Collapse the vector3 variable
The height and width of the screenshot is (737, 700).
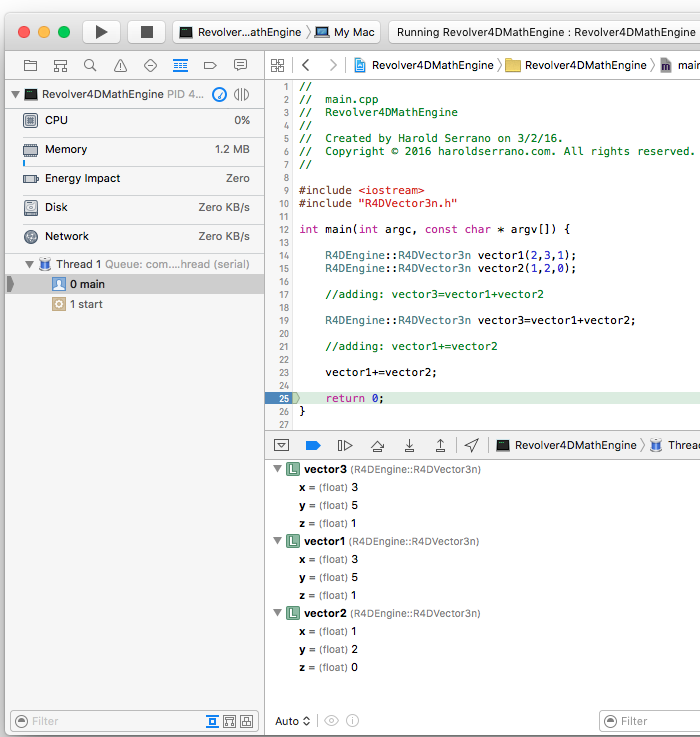coord(278,469)
